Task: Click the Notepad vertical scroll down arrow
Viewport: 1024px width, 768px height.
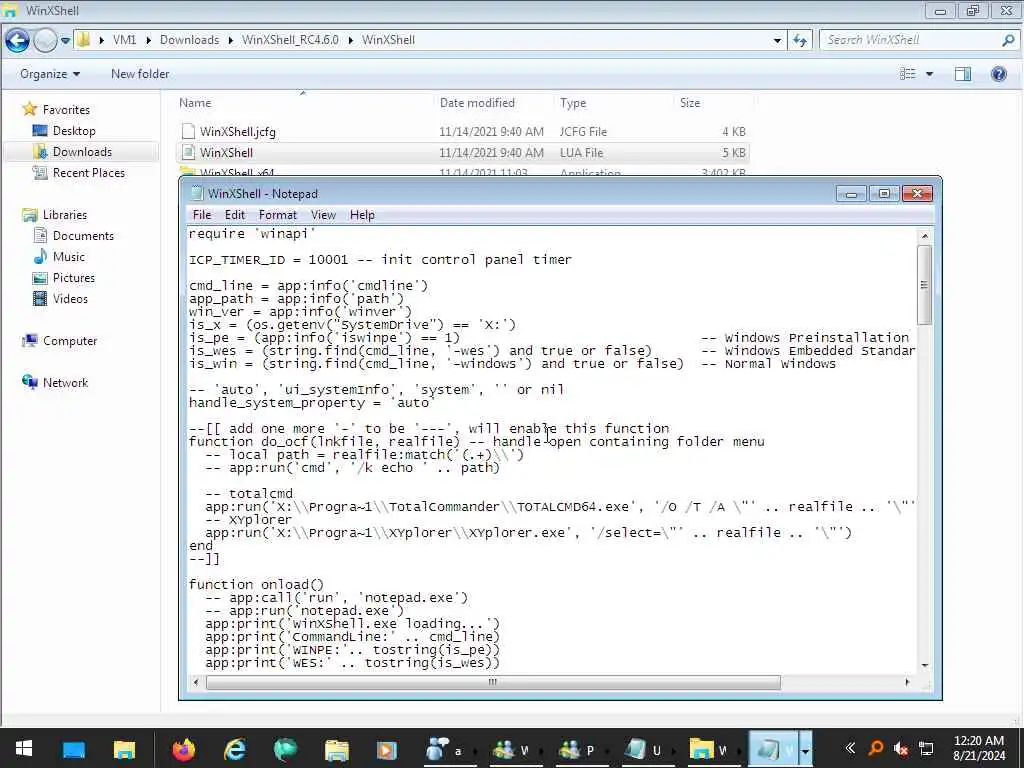Action: pos(925,665)
